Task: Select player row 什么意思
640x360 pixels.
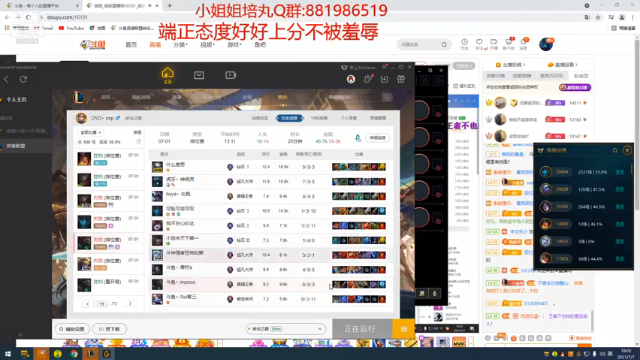Action: [270, 167]
